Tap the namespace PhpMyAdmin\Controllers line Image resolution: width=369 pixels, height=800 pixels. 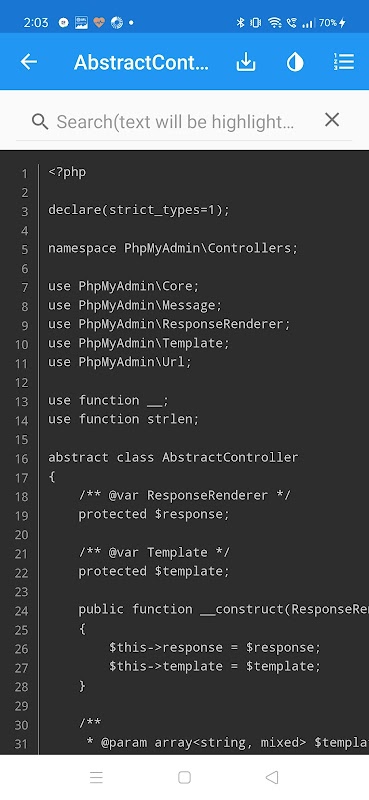coord(173,248)
